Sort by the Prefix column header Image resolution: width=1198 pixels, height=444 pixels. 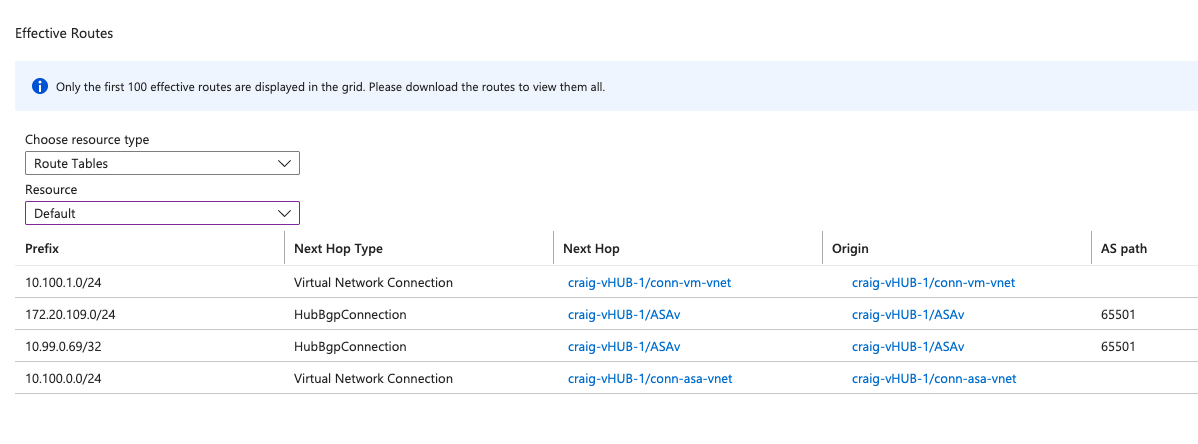point(44,249)
